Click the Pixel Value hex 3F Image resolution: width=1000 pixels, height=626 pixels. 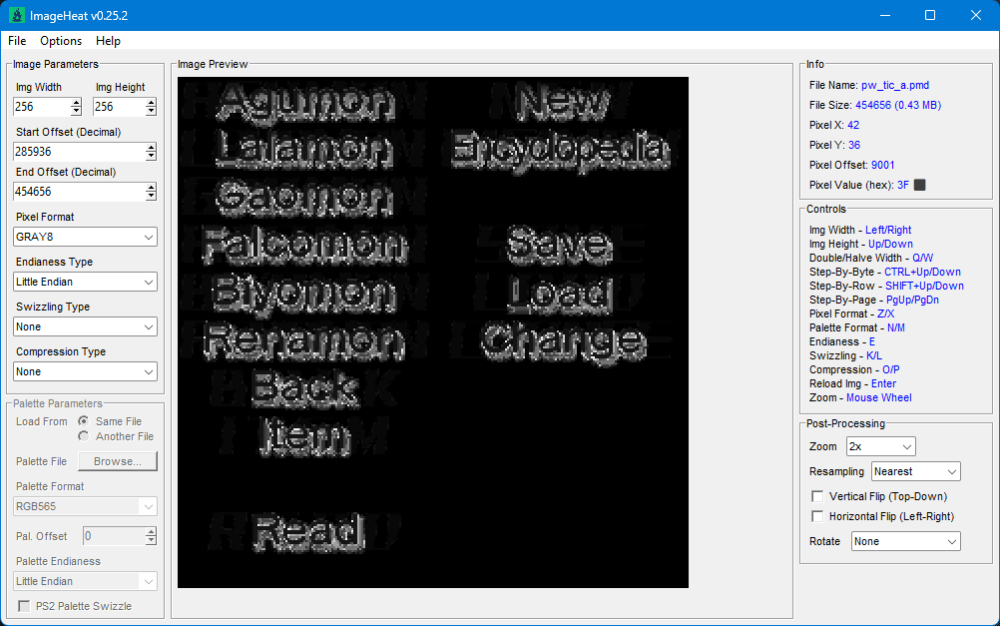[903, 185]
